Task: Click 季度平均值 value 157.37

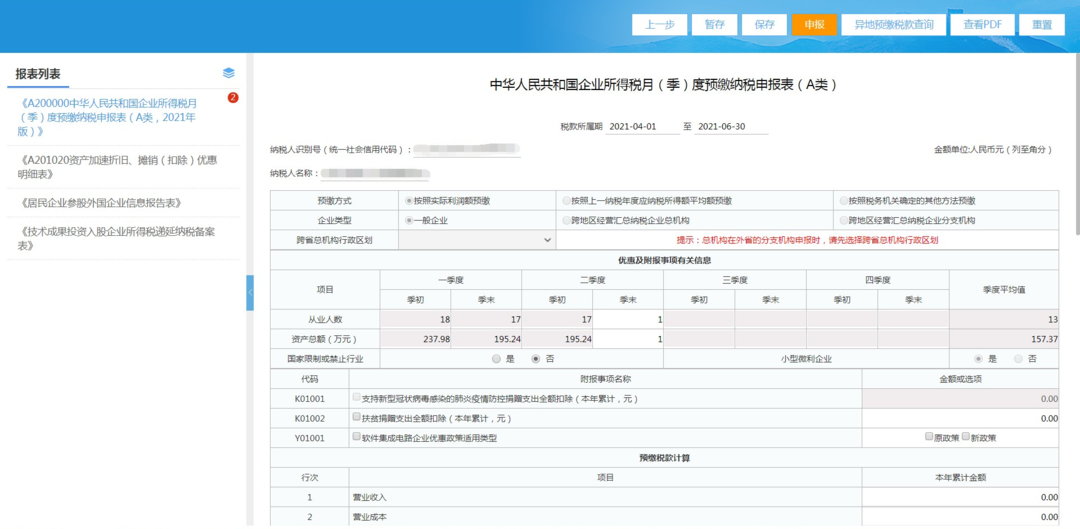Action: click(x=1004, y=339)
